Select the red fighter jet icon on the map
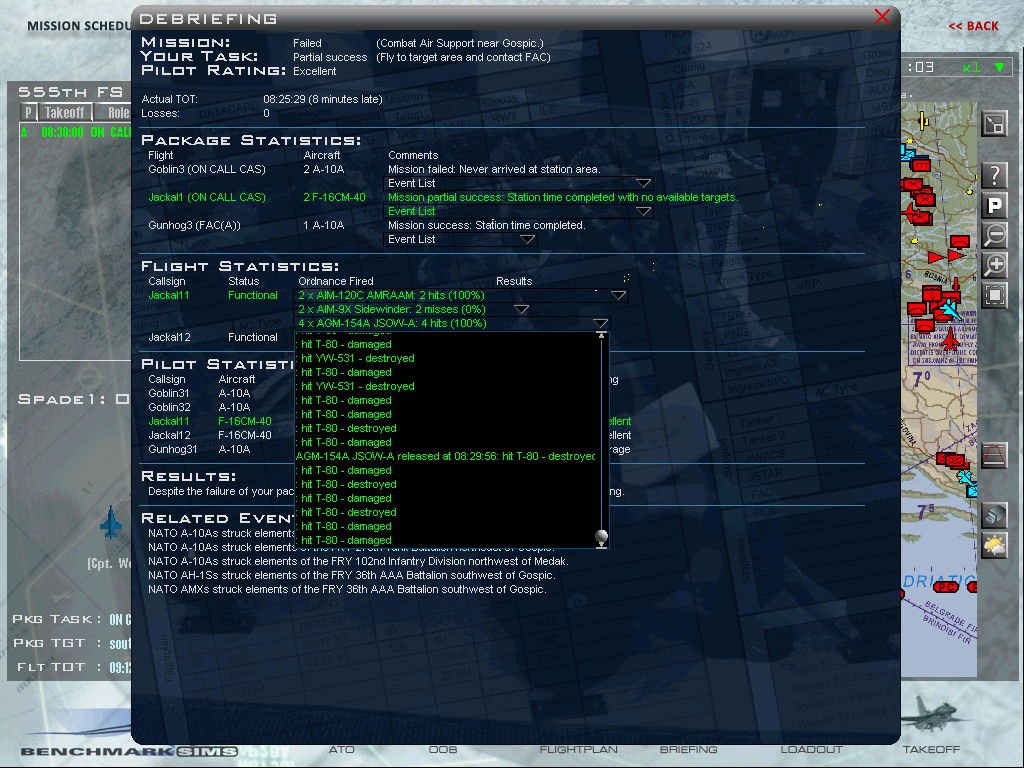The width and height of the screenshot is (1024, 768). 950,338
